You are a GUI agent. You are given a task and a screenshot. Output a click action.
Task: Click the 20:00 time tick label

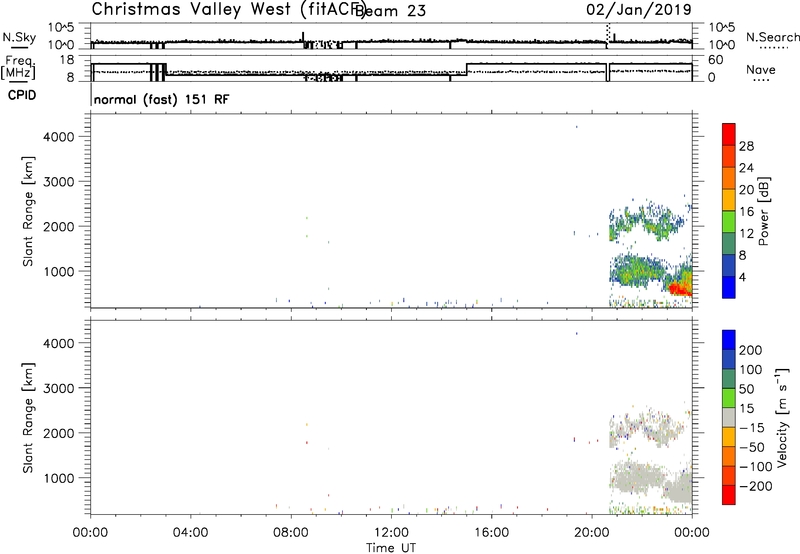[x=591, y=533]
